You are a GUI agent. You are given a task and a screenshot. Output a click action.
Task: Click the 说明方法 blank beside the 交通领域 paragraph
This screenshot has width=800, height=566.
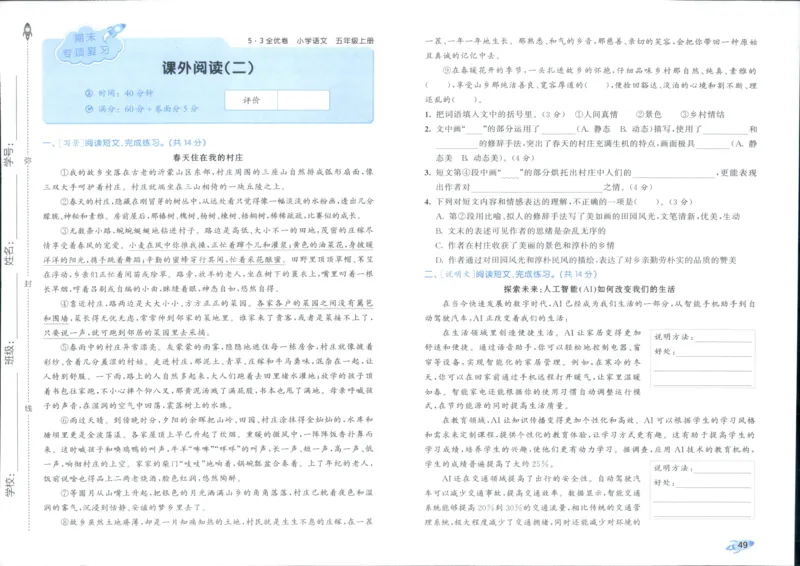[x=723, y=468]
